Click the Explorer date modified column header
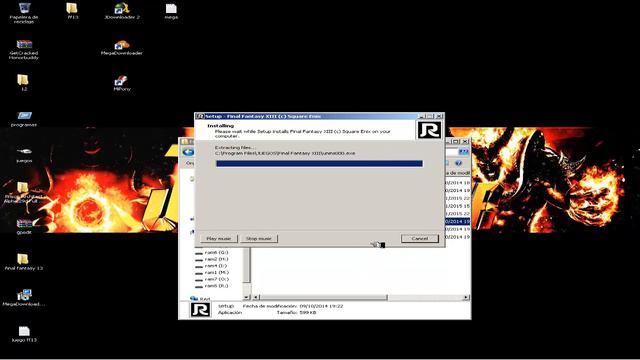Viewport: 640px width, 360px height. point(457,173)
